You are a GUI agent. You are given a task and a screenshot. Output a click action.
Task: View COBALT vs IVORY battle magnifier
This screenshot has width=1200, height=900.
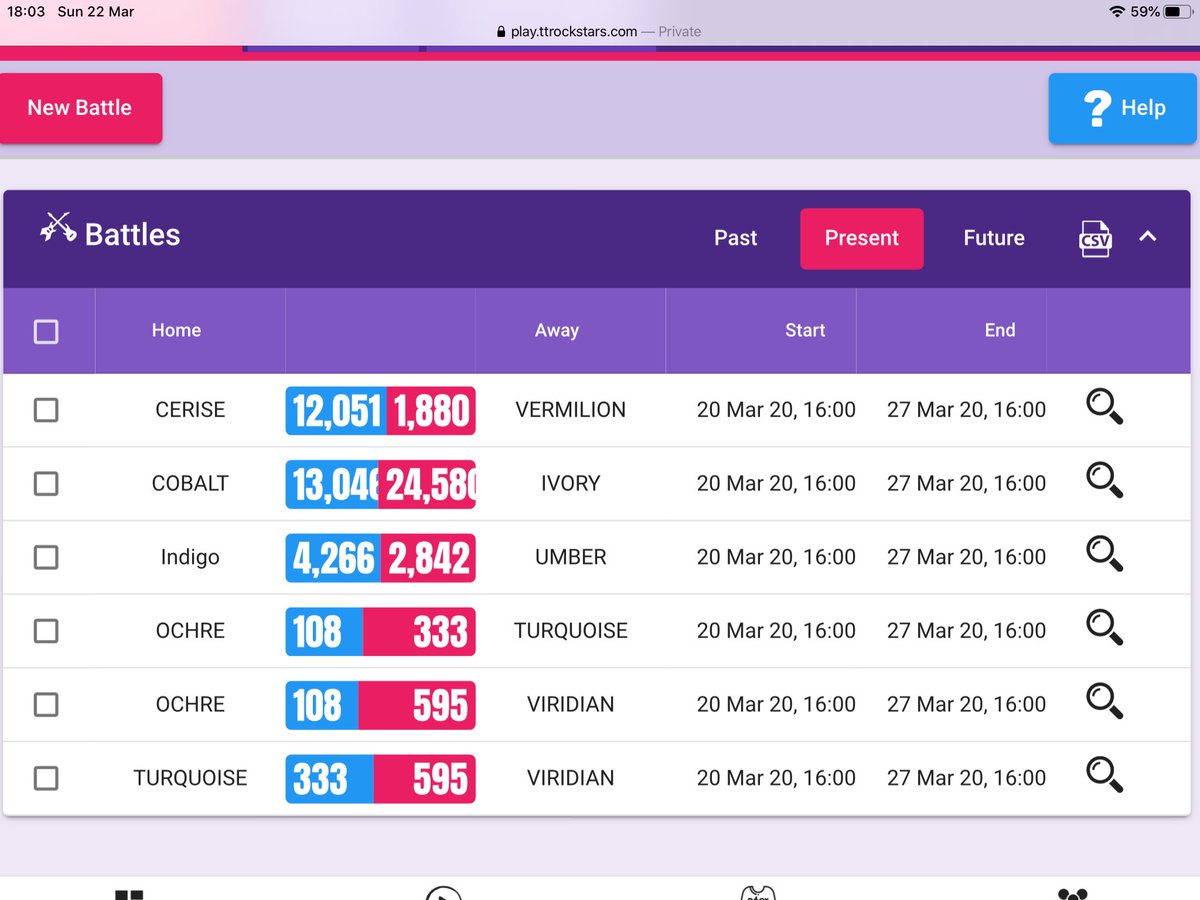click(1105, 482)
